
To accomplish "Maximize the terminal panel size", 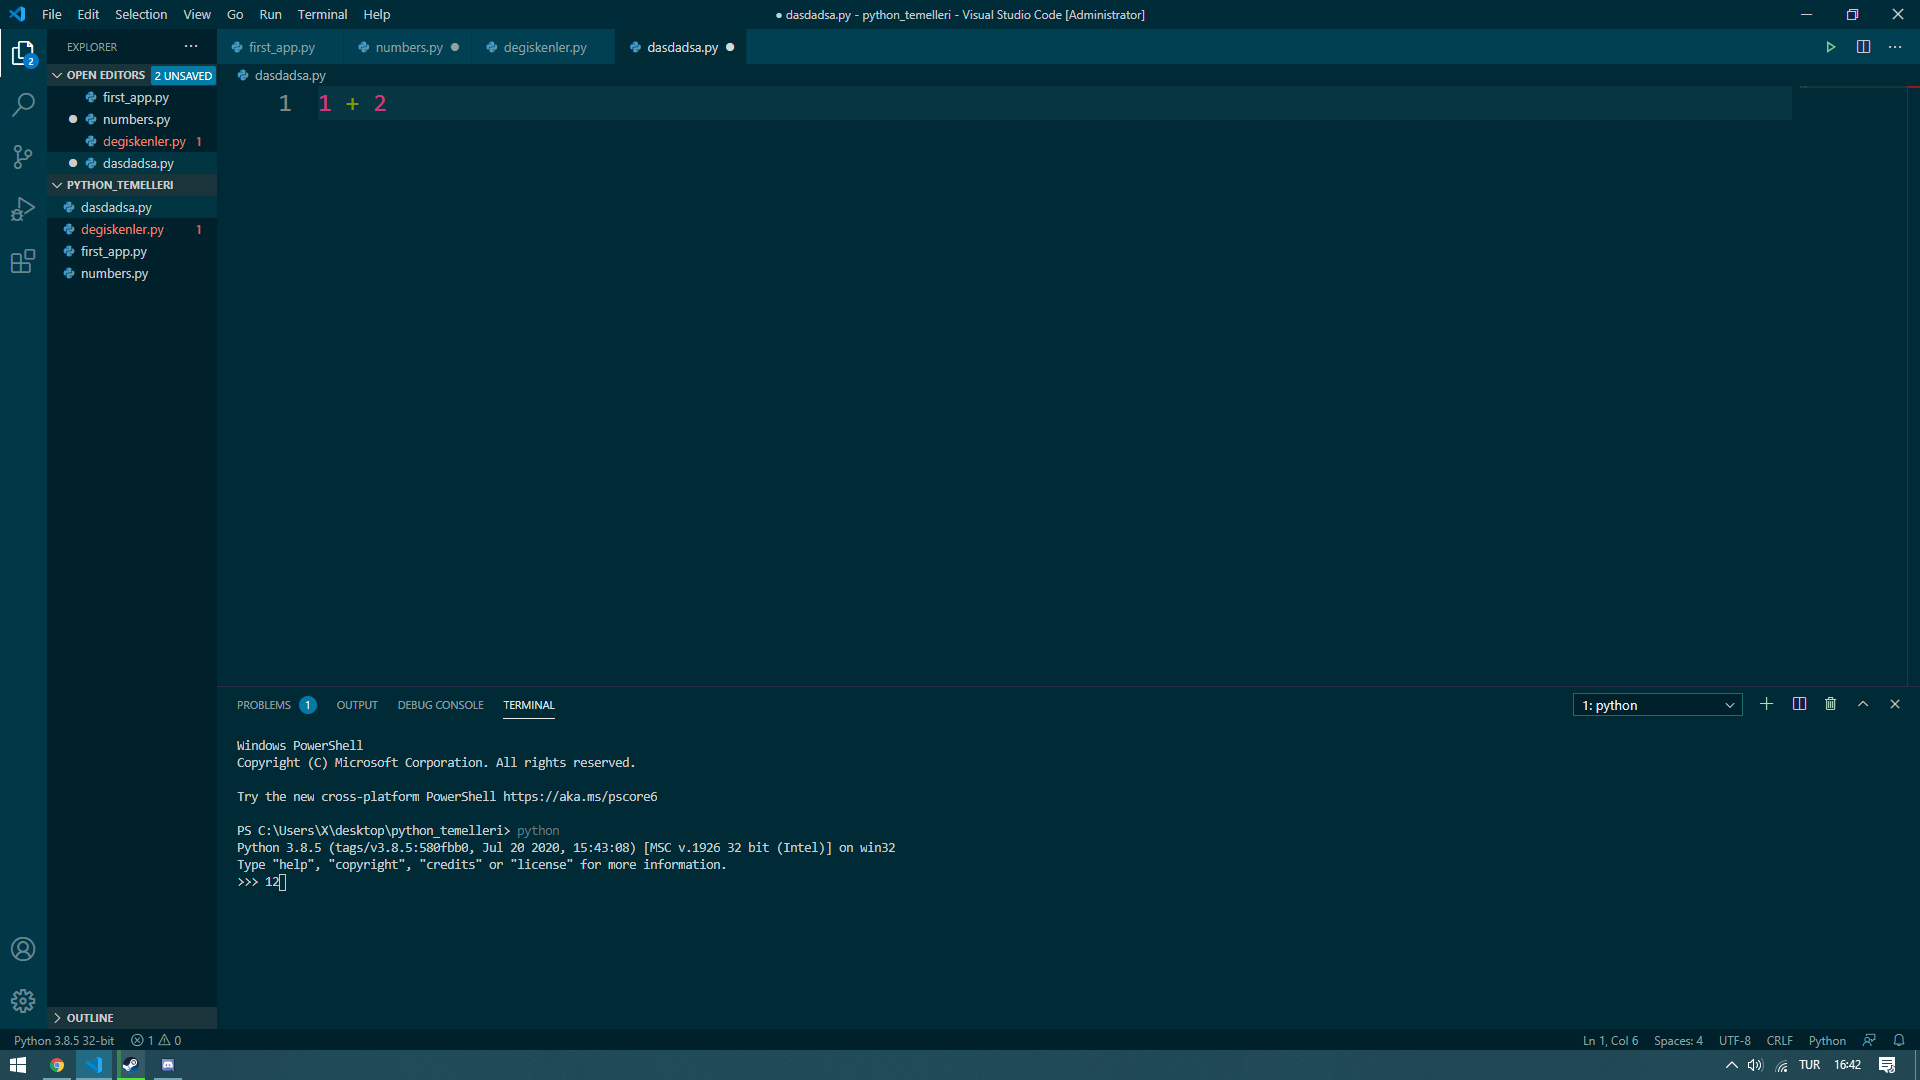I will tap(1863, 704).
